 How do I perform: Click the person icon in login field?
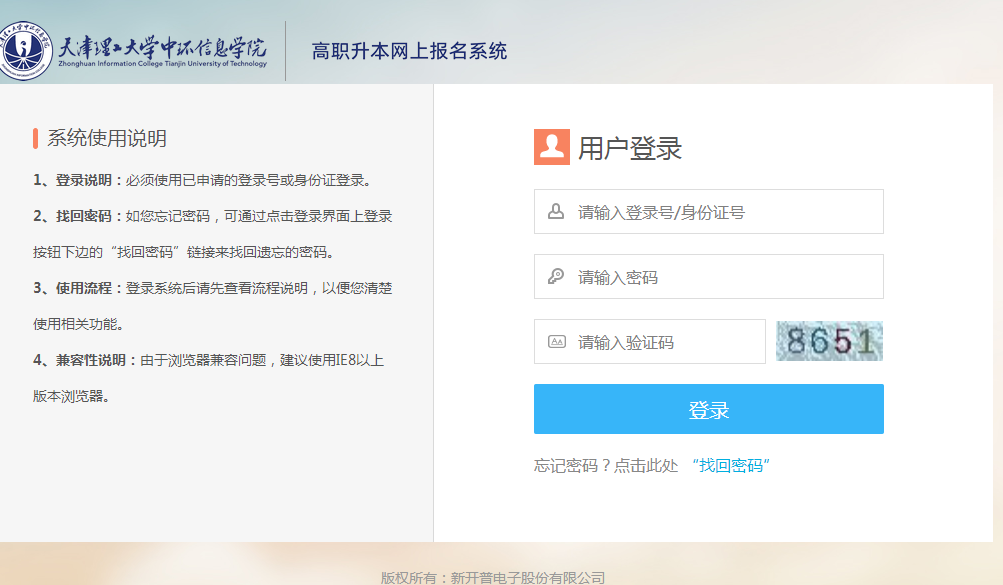[554, 211]
